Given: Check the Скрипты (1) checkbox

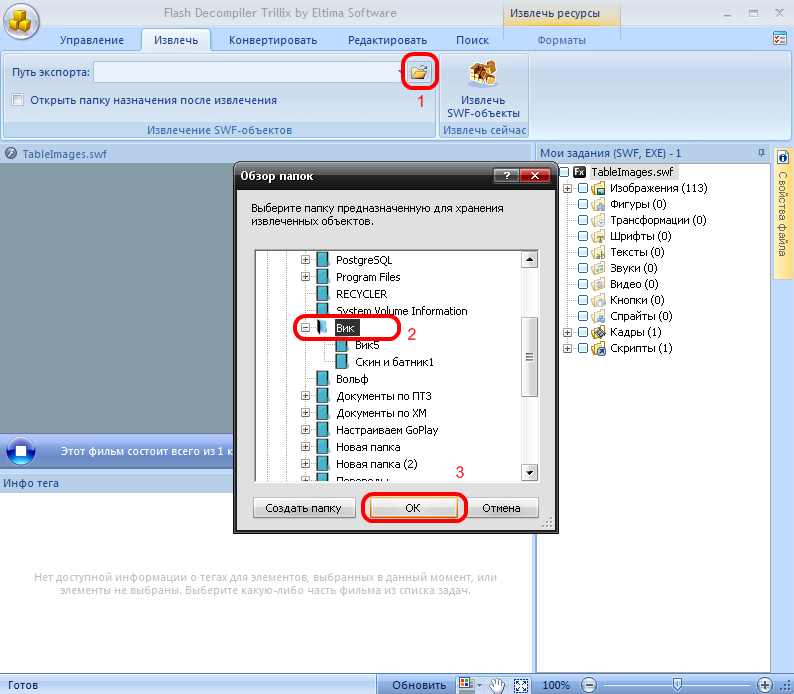Looking at the screenshot, I should click(x=583, y=348).
